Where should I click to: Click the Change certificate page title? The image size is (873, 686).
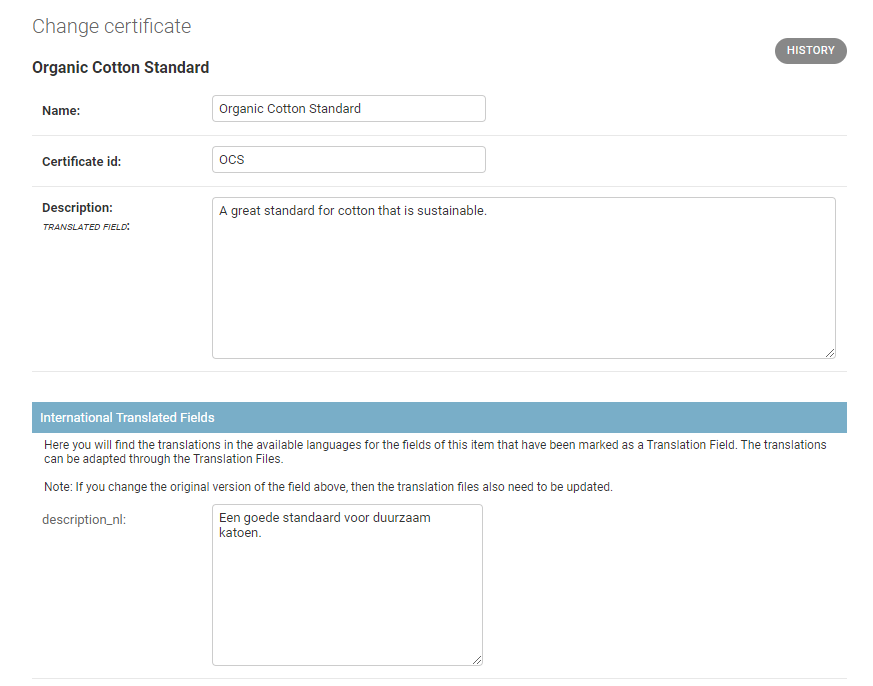point(111,26)
